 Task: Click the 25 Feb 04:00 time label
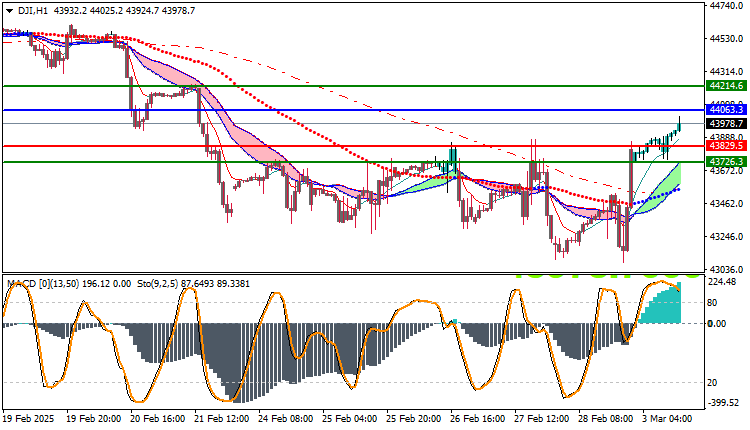pos(350,419)
